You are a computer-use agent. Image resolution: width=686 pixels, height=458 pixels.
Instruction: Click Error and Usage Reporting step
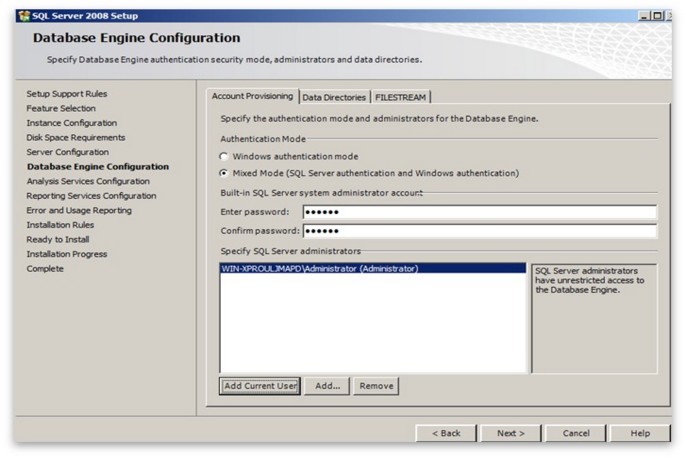click(x=79, y=210)
